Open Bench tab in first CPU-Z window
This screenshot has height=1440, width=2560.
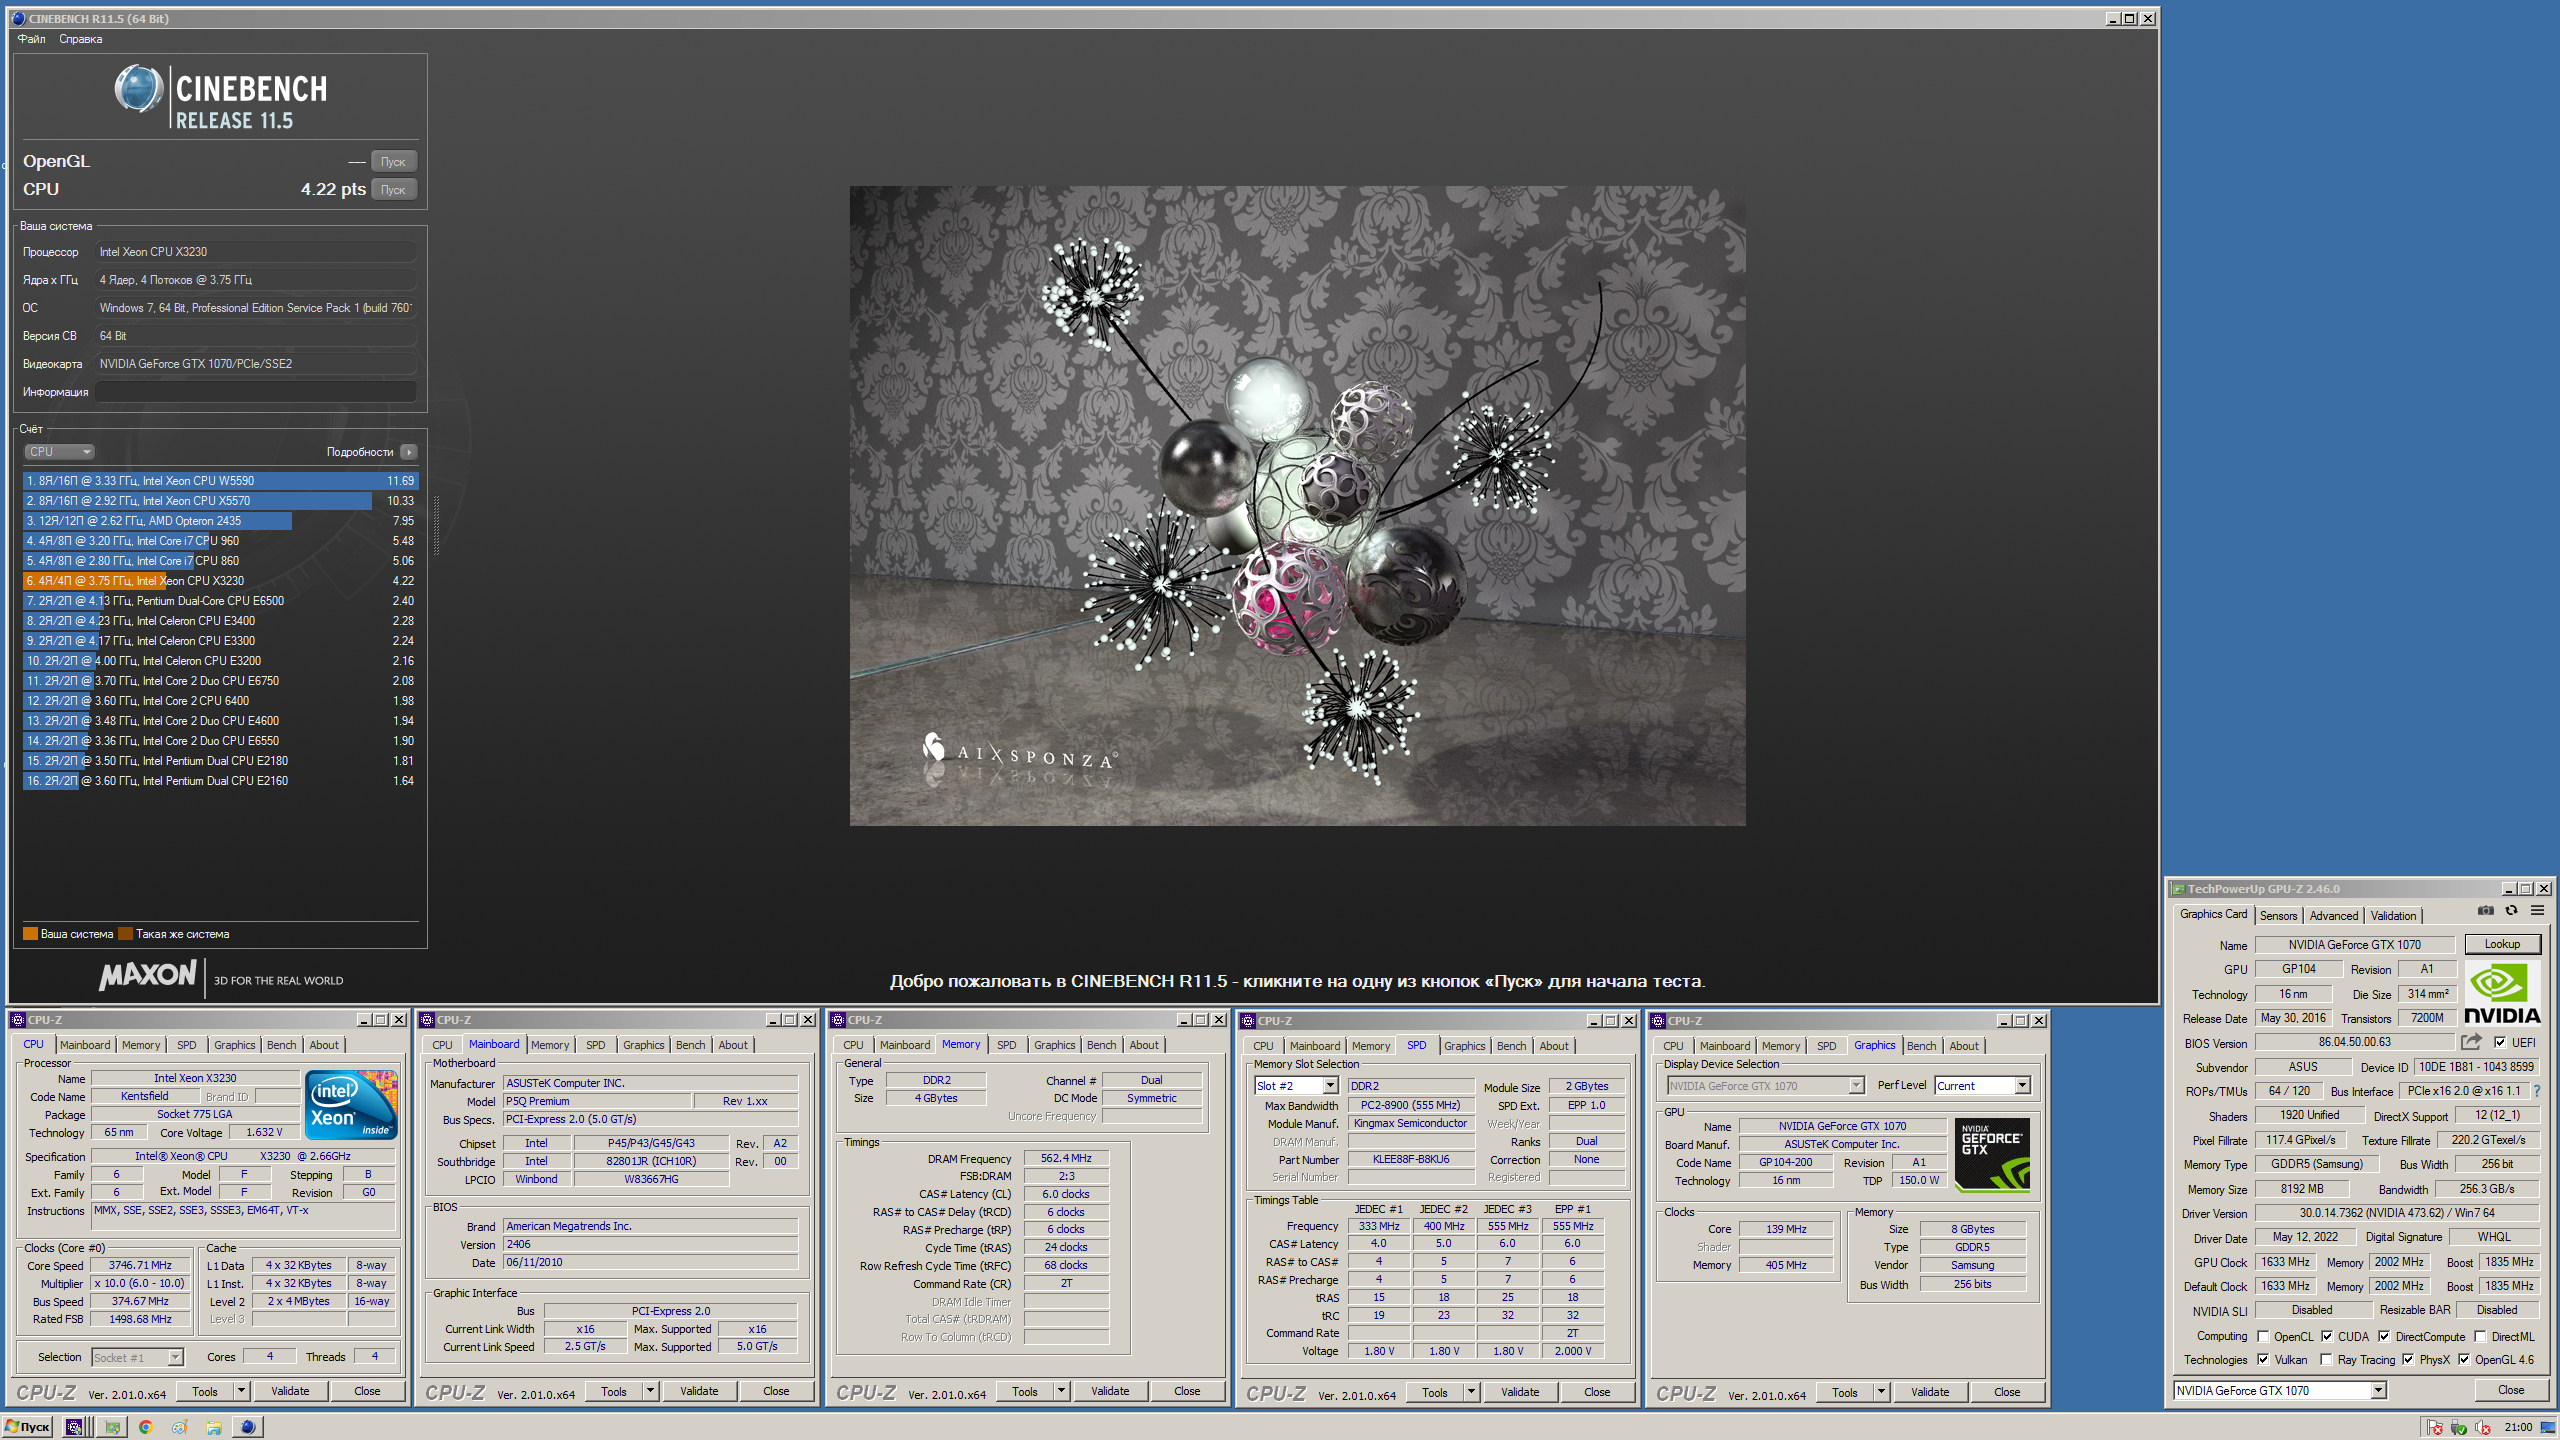pos(281,1045)
